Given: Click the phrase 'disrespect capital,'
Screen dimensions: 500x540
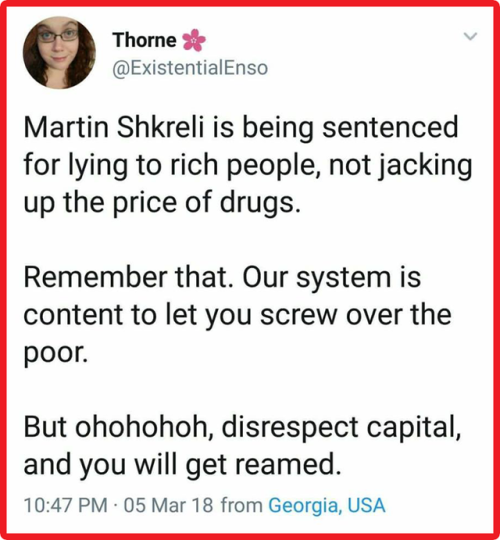Looking at the screenshot, I should 341,427.
